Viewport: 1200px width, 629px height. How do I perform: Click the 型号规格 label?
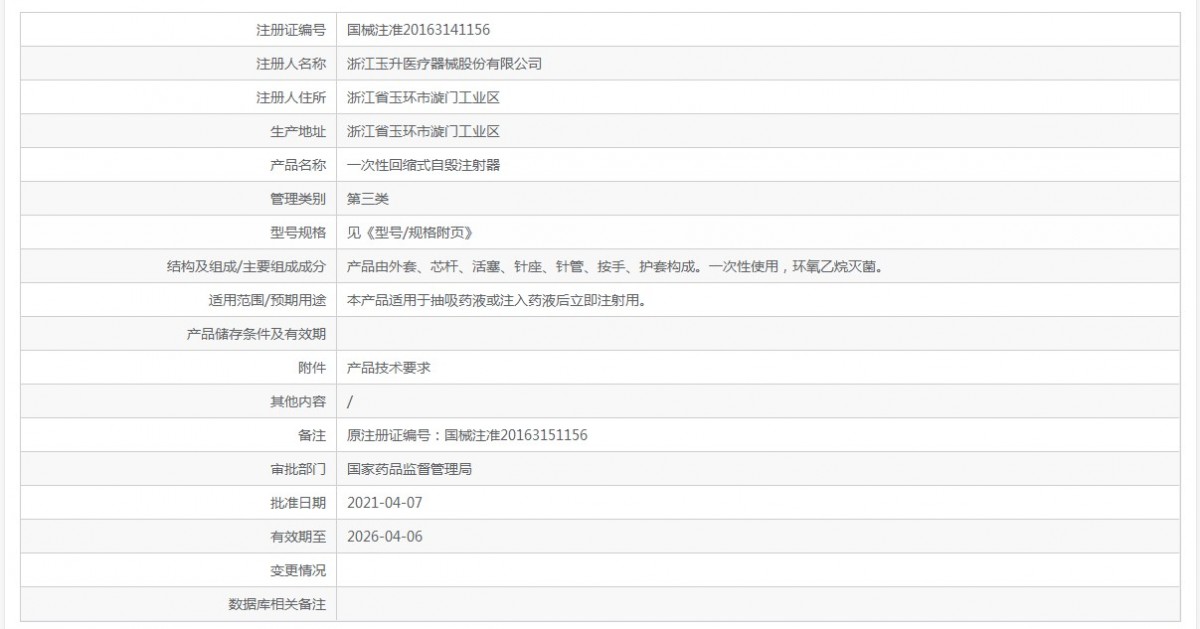click(298, 233)
